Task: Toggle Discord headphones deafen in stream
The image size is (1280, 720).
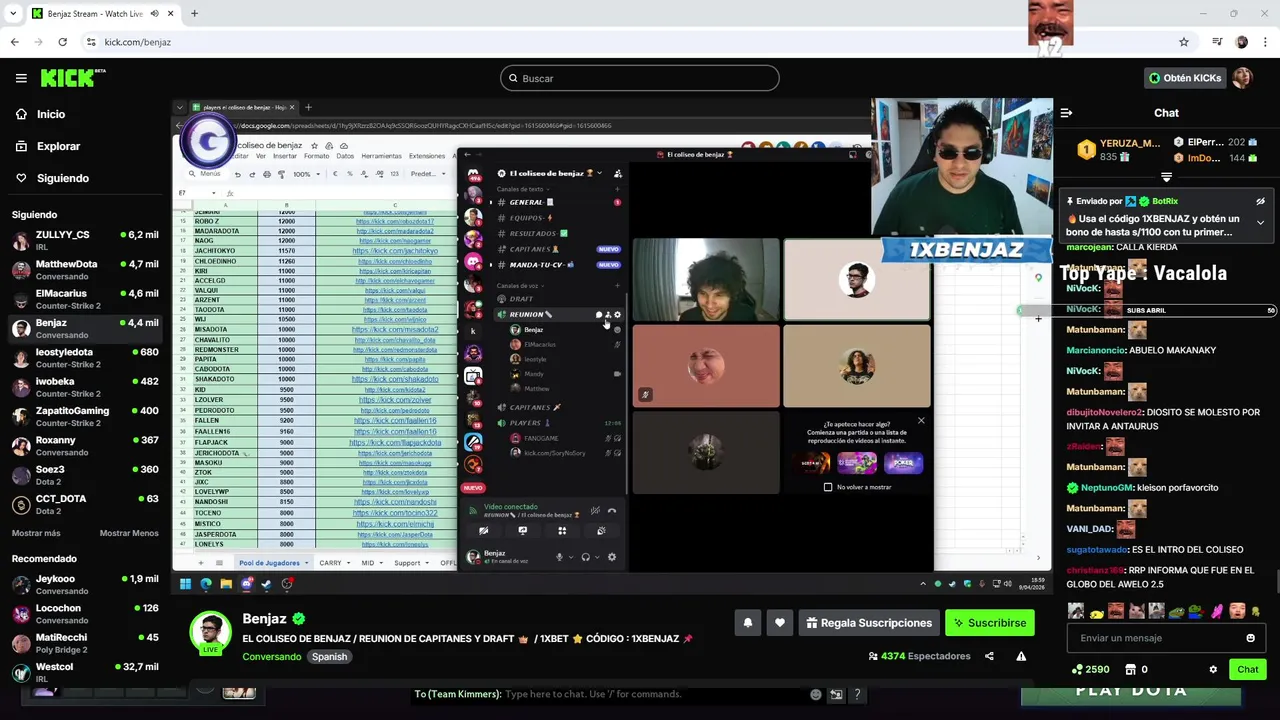Action: (x=585, y=557)
